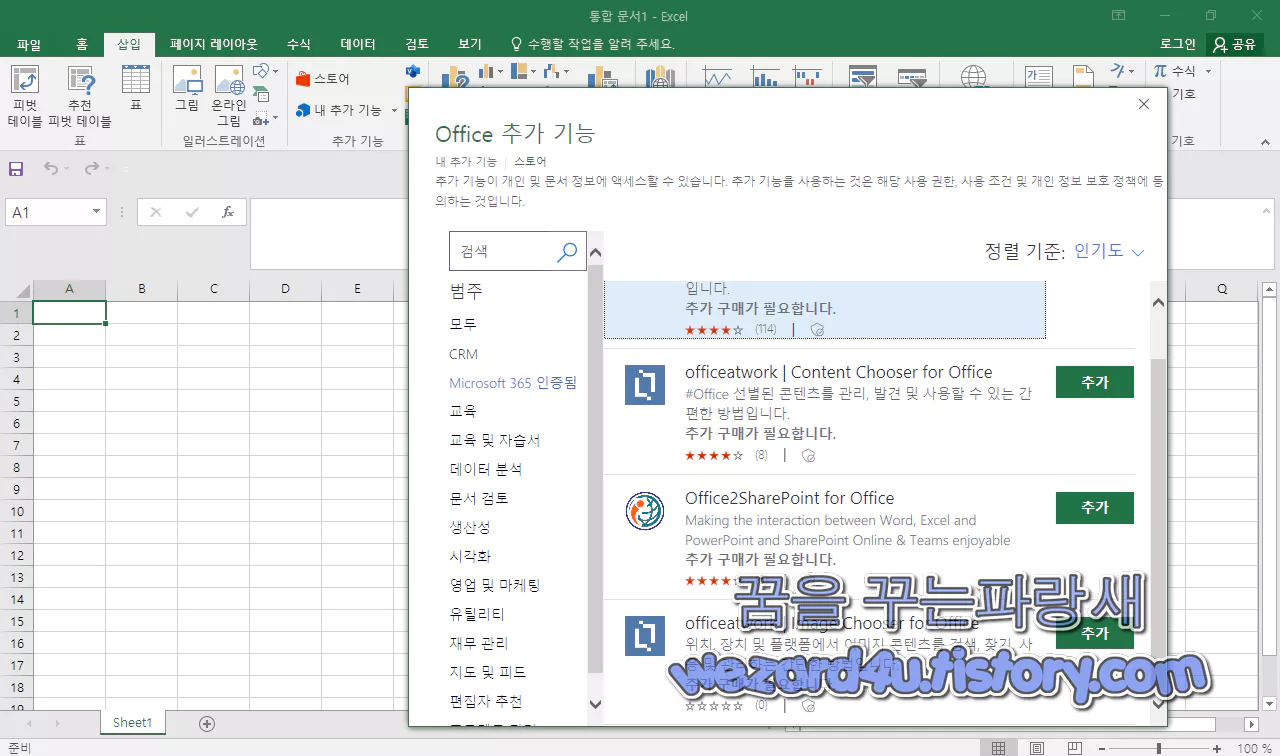
Task: Open My Add-ins dropdown arrow in ribbon
Action: click(394, 111)
